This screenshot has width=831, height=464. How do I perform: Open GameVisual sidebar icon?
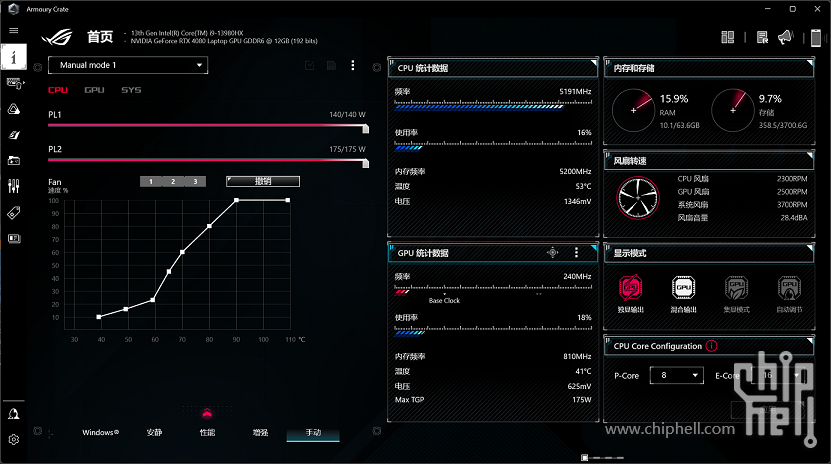click(x=14, y=135)
